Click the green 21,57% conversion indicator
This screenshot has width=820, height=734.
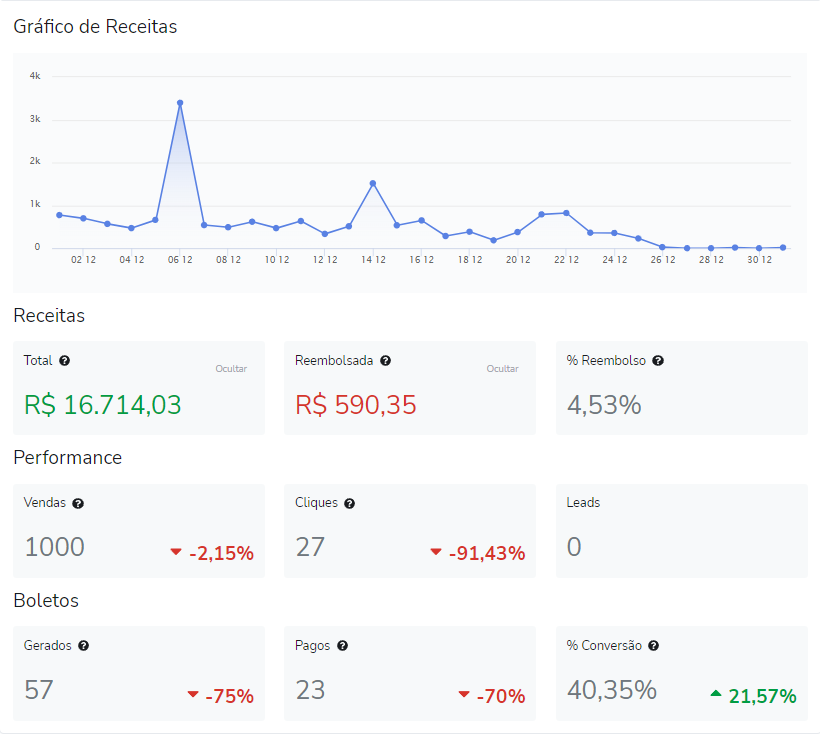tap(753, 696)
